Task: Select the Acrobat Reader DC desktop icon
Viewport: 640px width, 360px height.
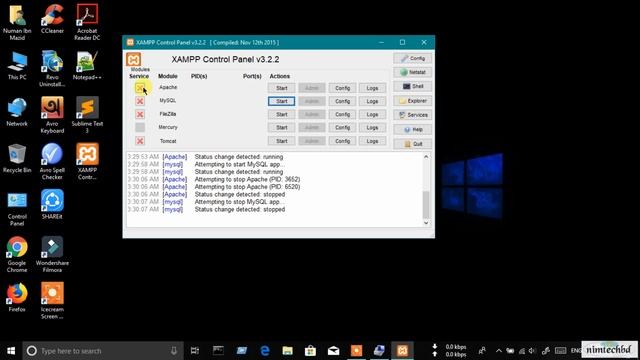Action: tap(87, 22)
